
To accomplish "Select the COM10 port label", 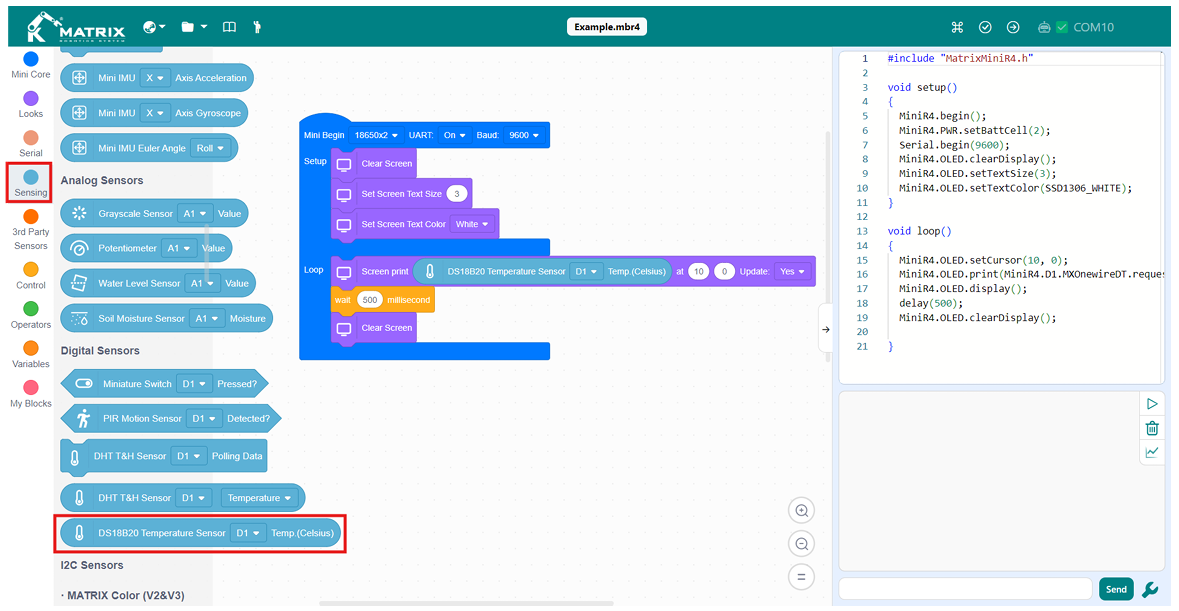I will (1093, 27).
